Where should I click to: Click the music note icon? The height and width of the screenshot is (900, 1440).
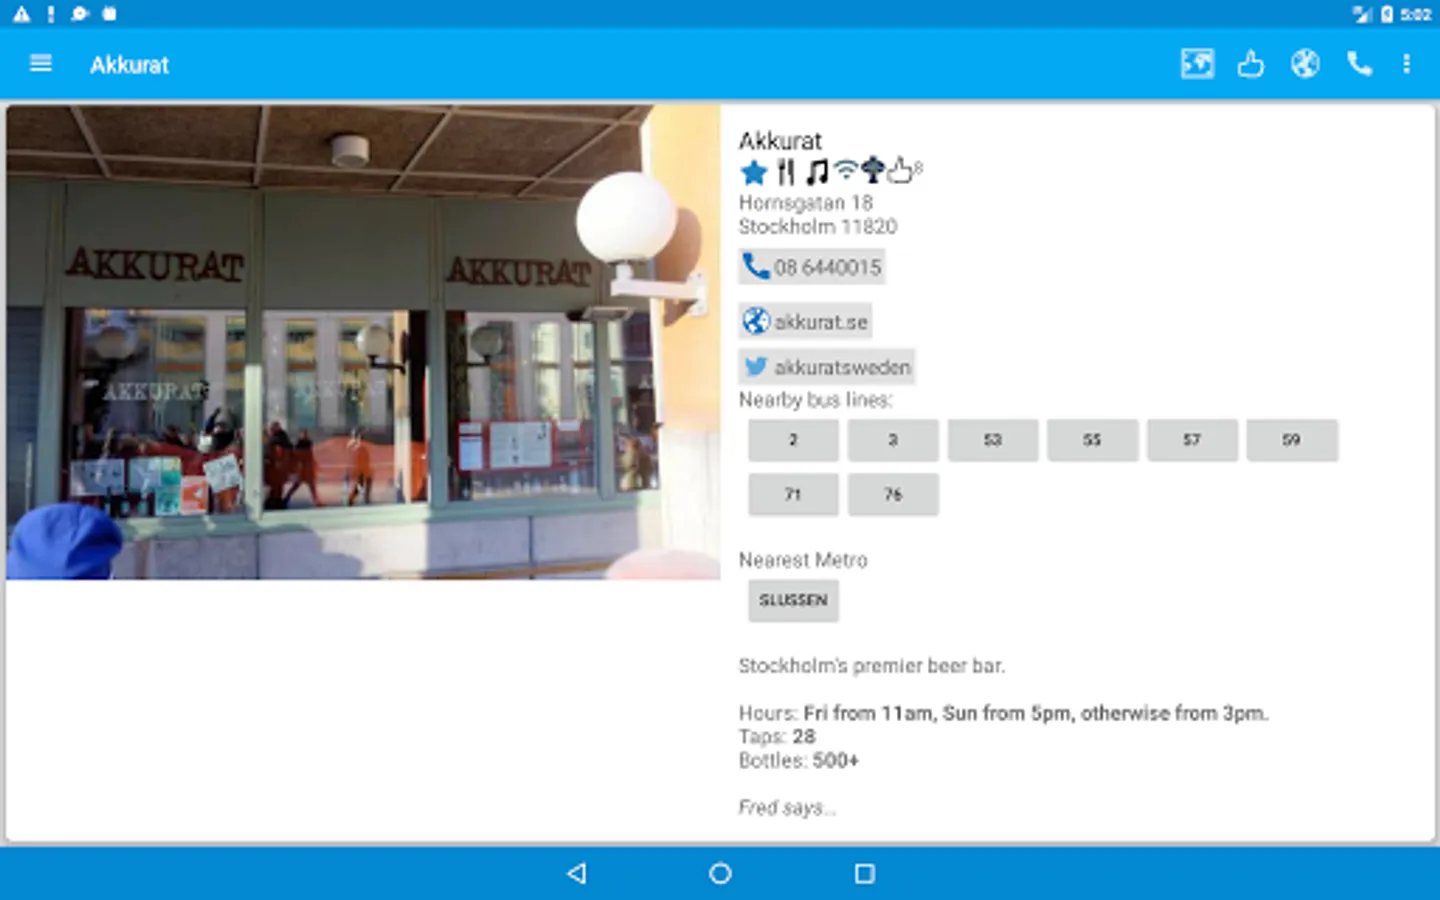pyautogui.click(x=817, y=172)
